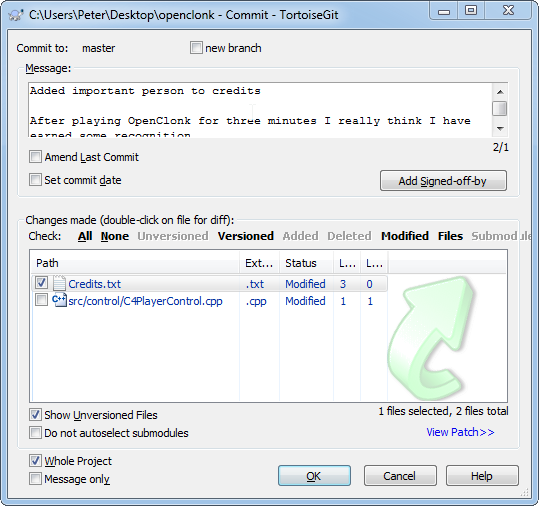539x506 pixels.
Task: Click the message box scrollbar thumb
Action: (500, 109)
